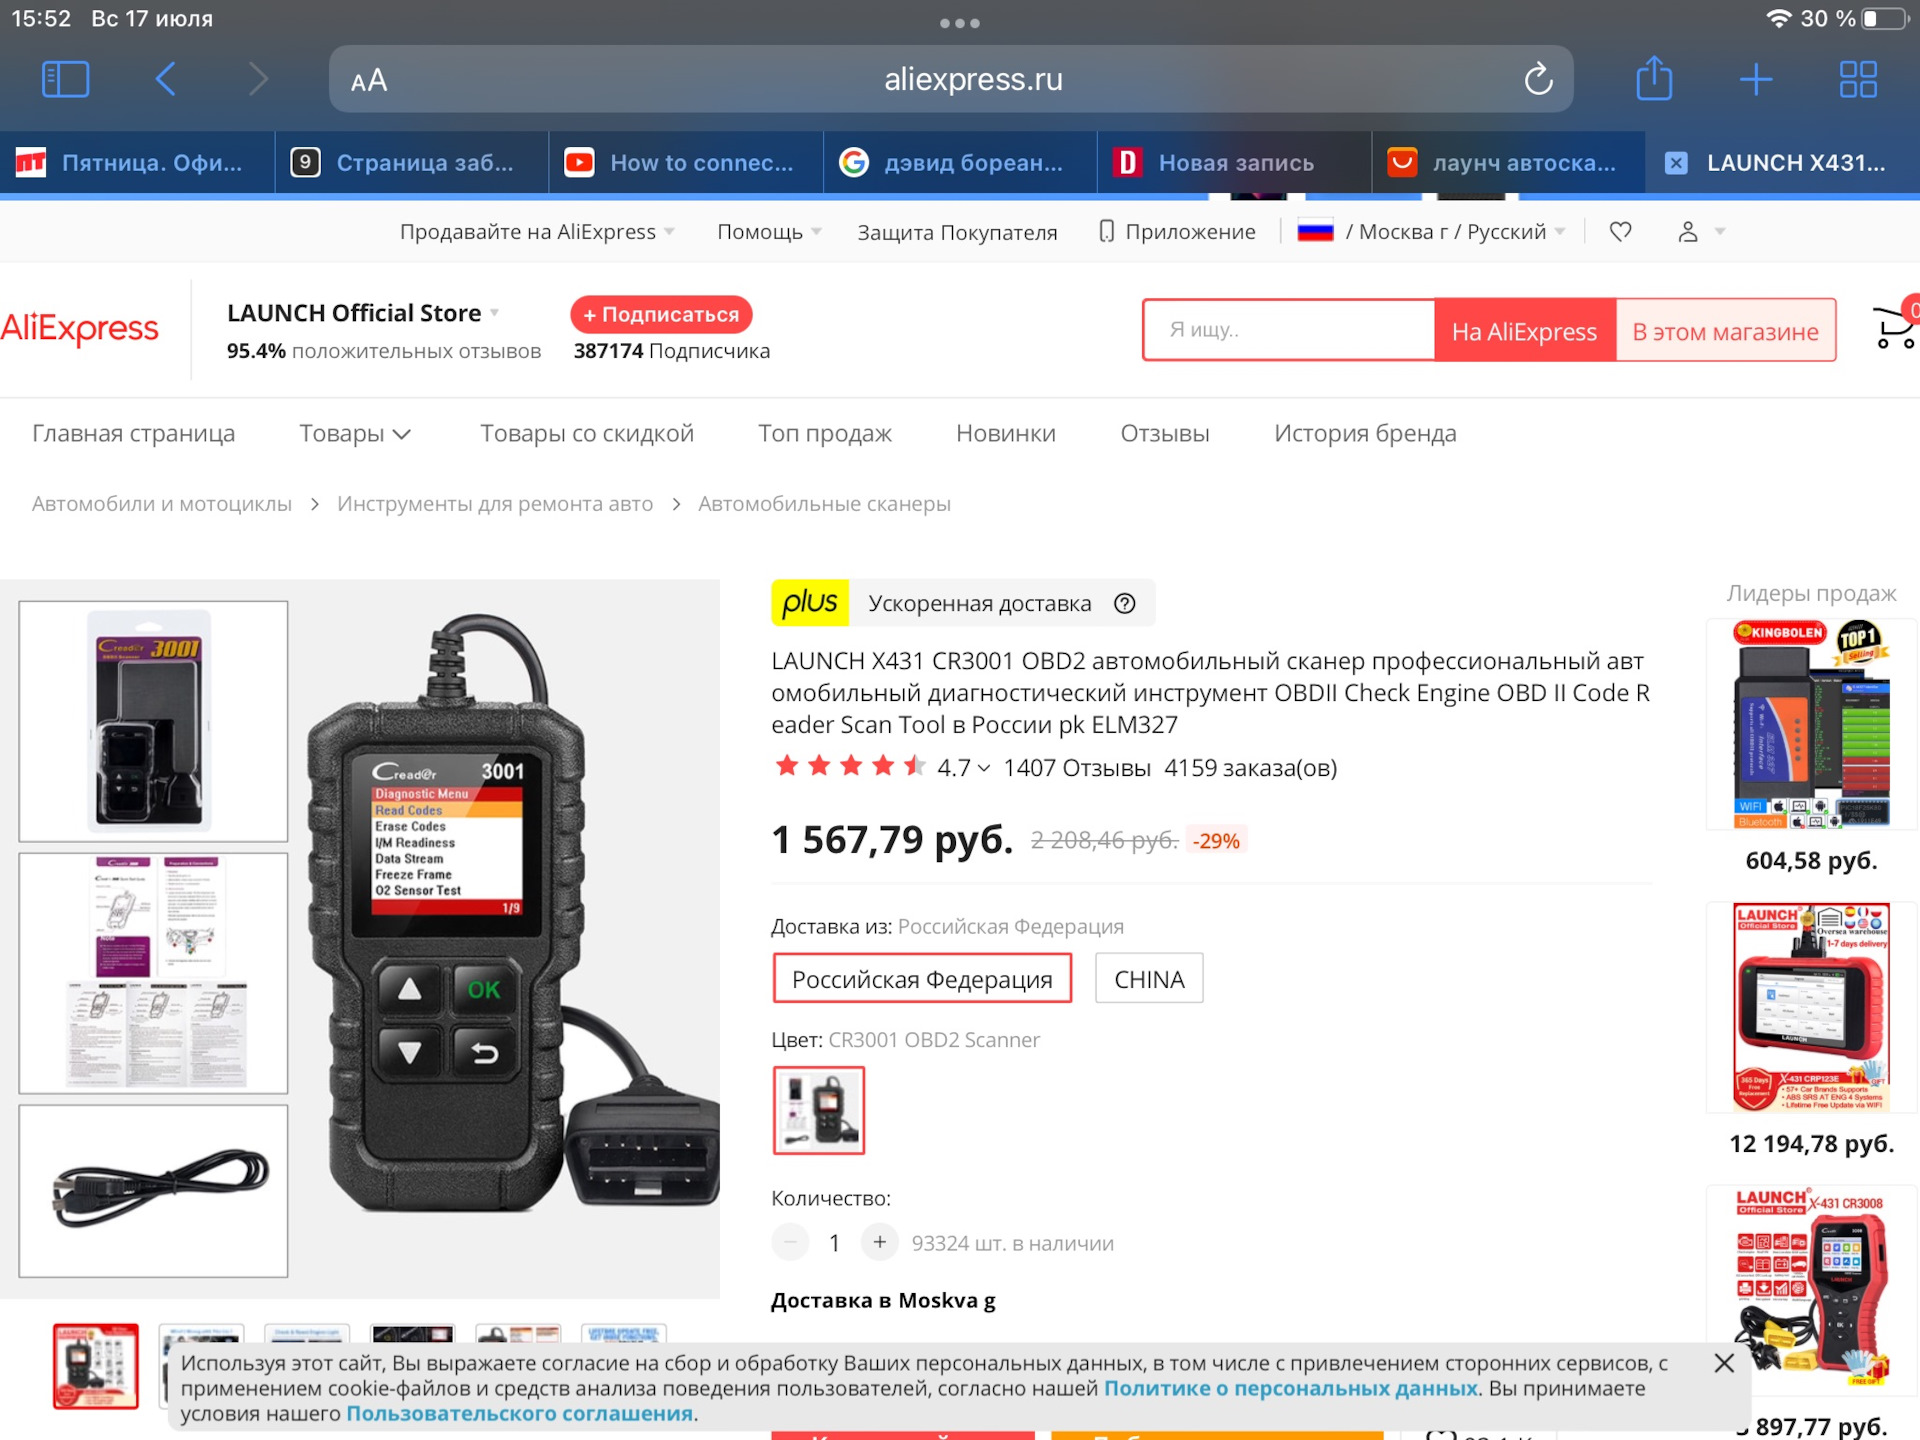
Task: Open Товары со скидкой
Action: click(586, 433)
